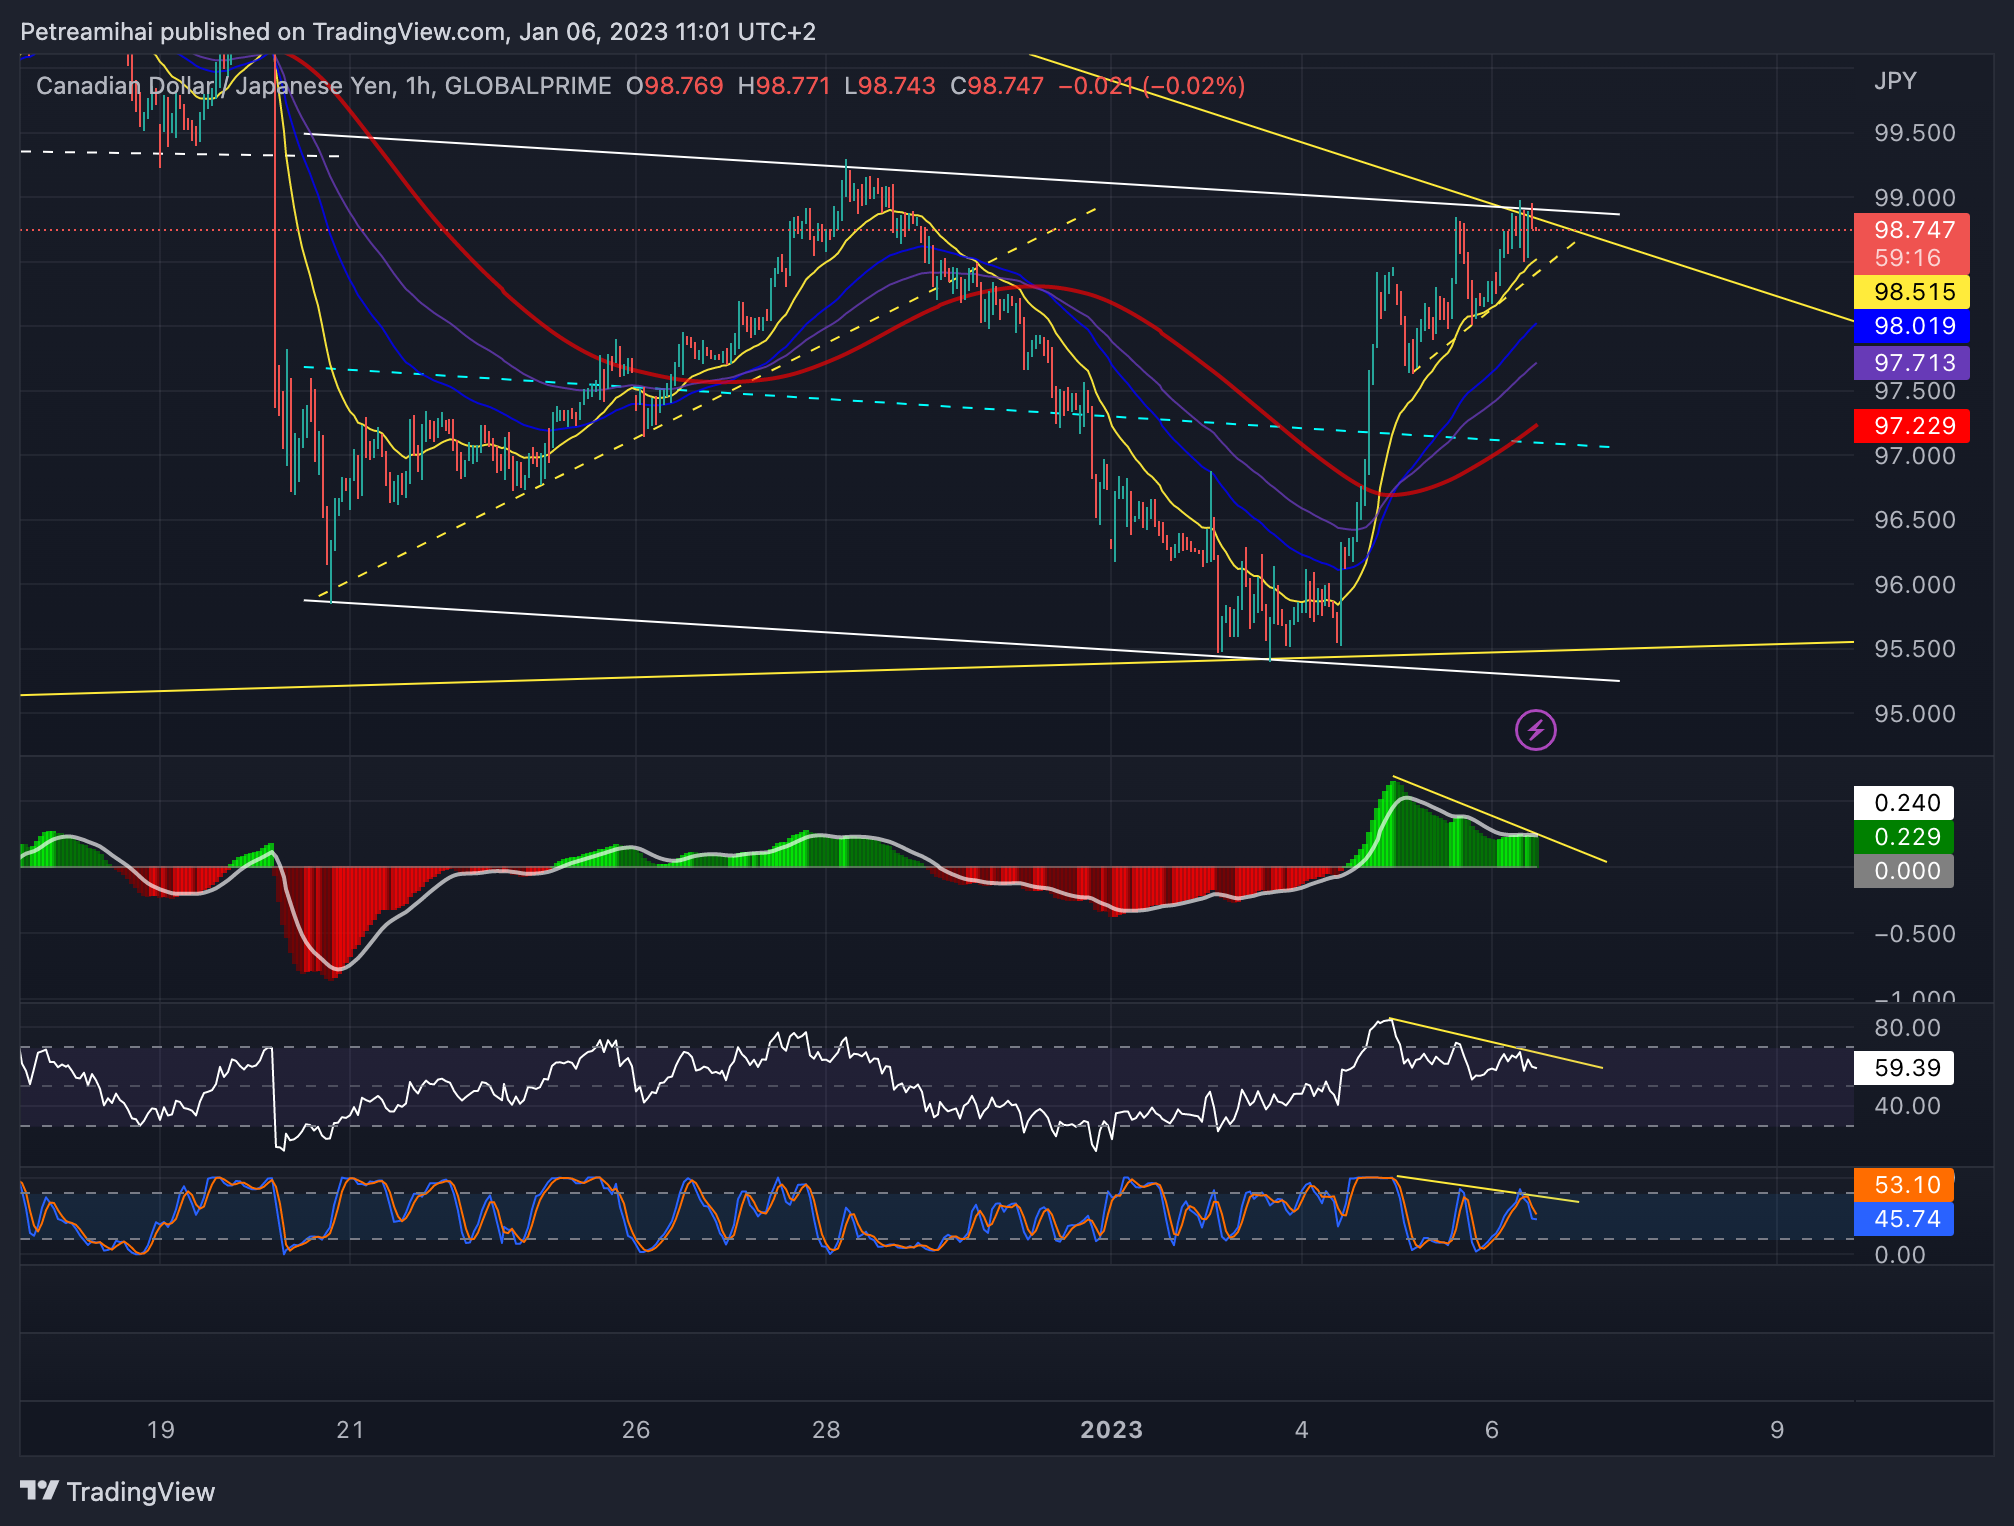Click date 21 on the time axis
The height and width of the screenshot is (1526, 2014).
(x=350, y=1430)
